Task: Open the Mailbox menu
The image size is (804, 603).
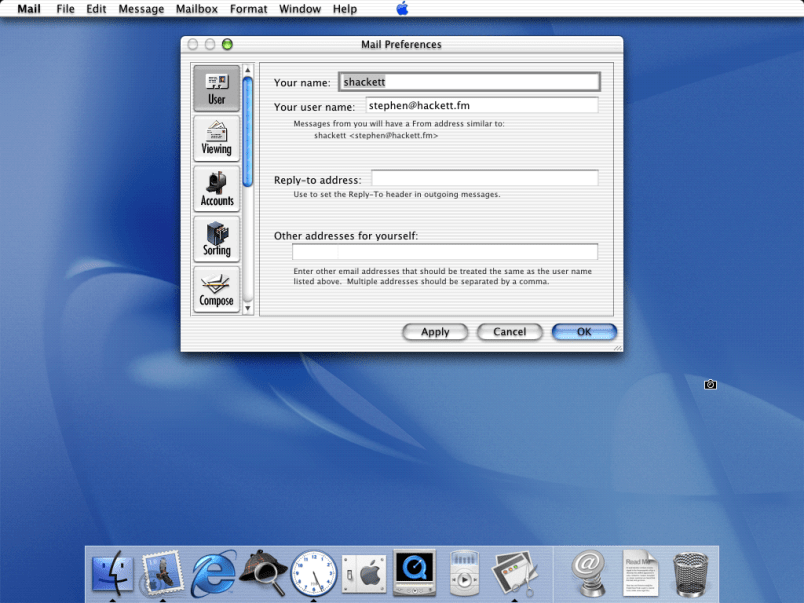Action: [197, 9]
